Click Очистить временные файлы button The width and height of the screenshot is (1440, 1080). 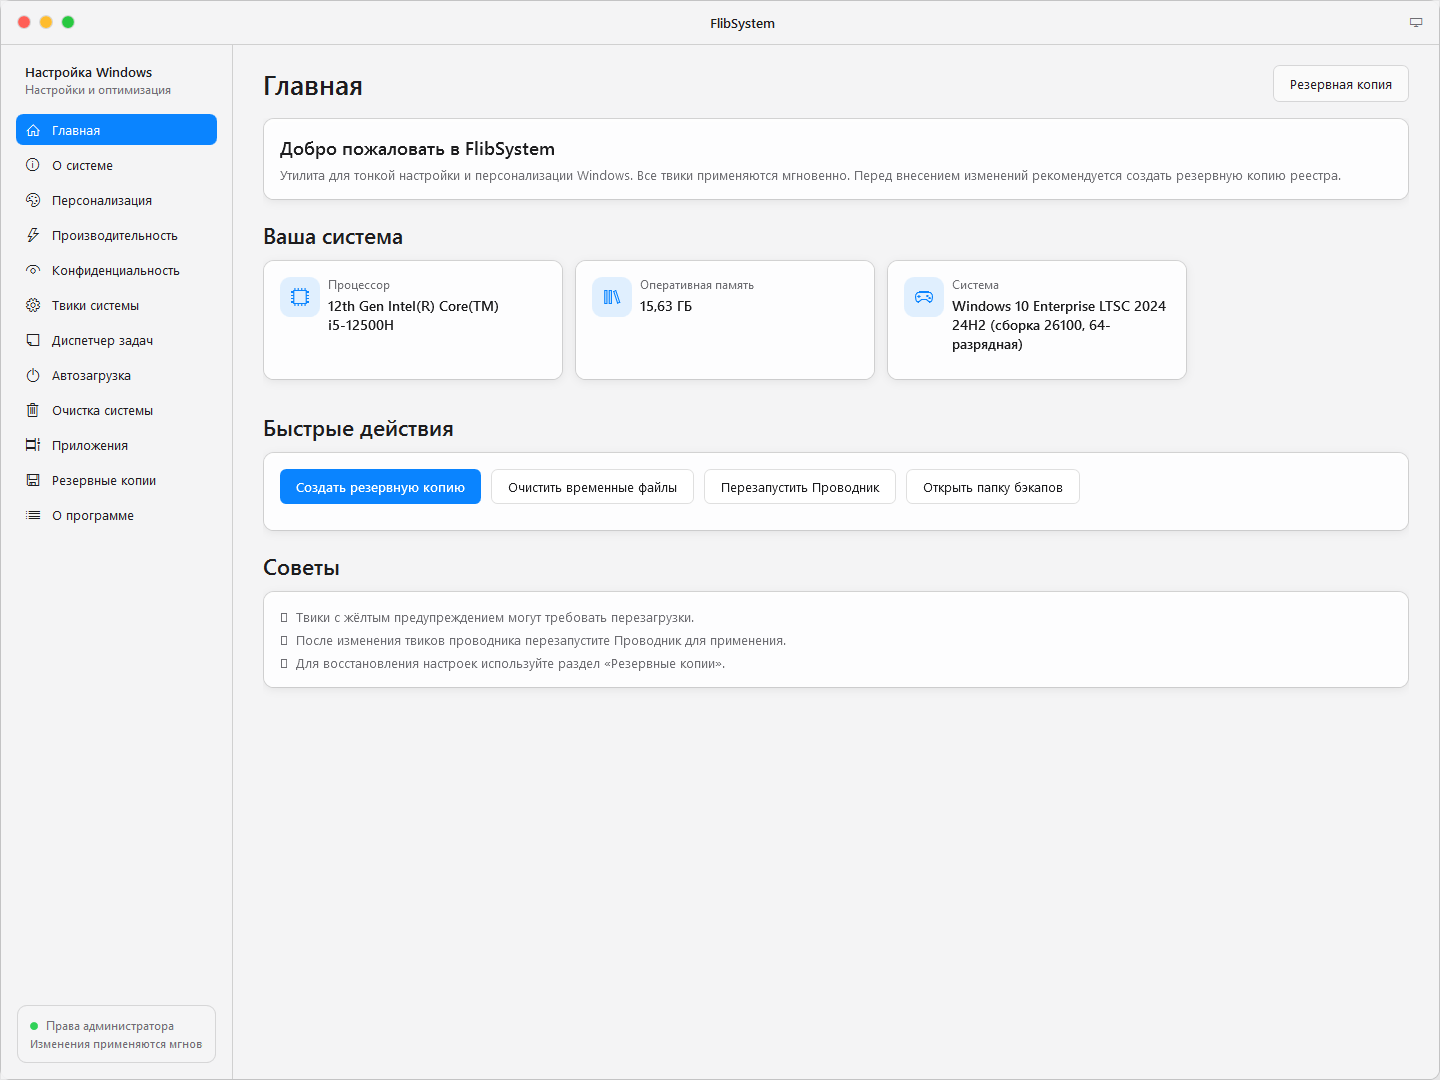tap(592, 487)
